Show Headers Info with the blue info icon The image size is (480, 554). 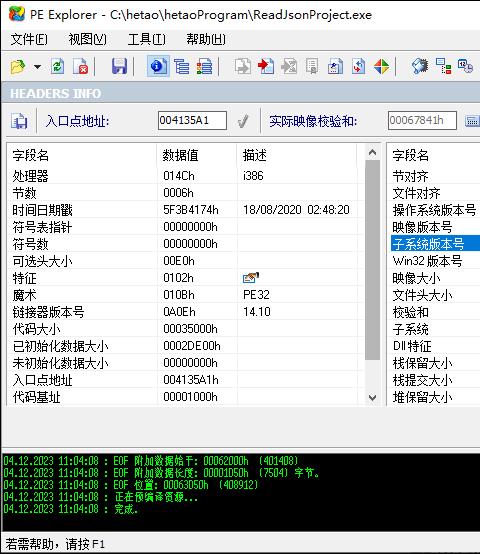tap(158, 66)
